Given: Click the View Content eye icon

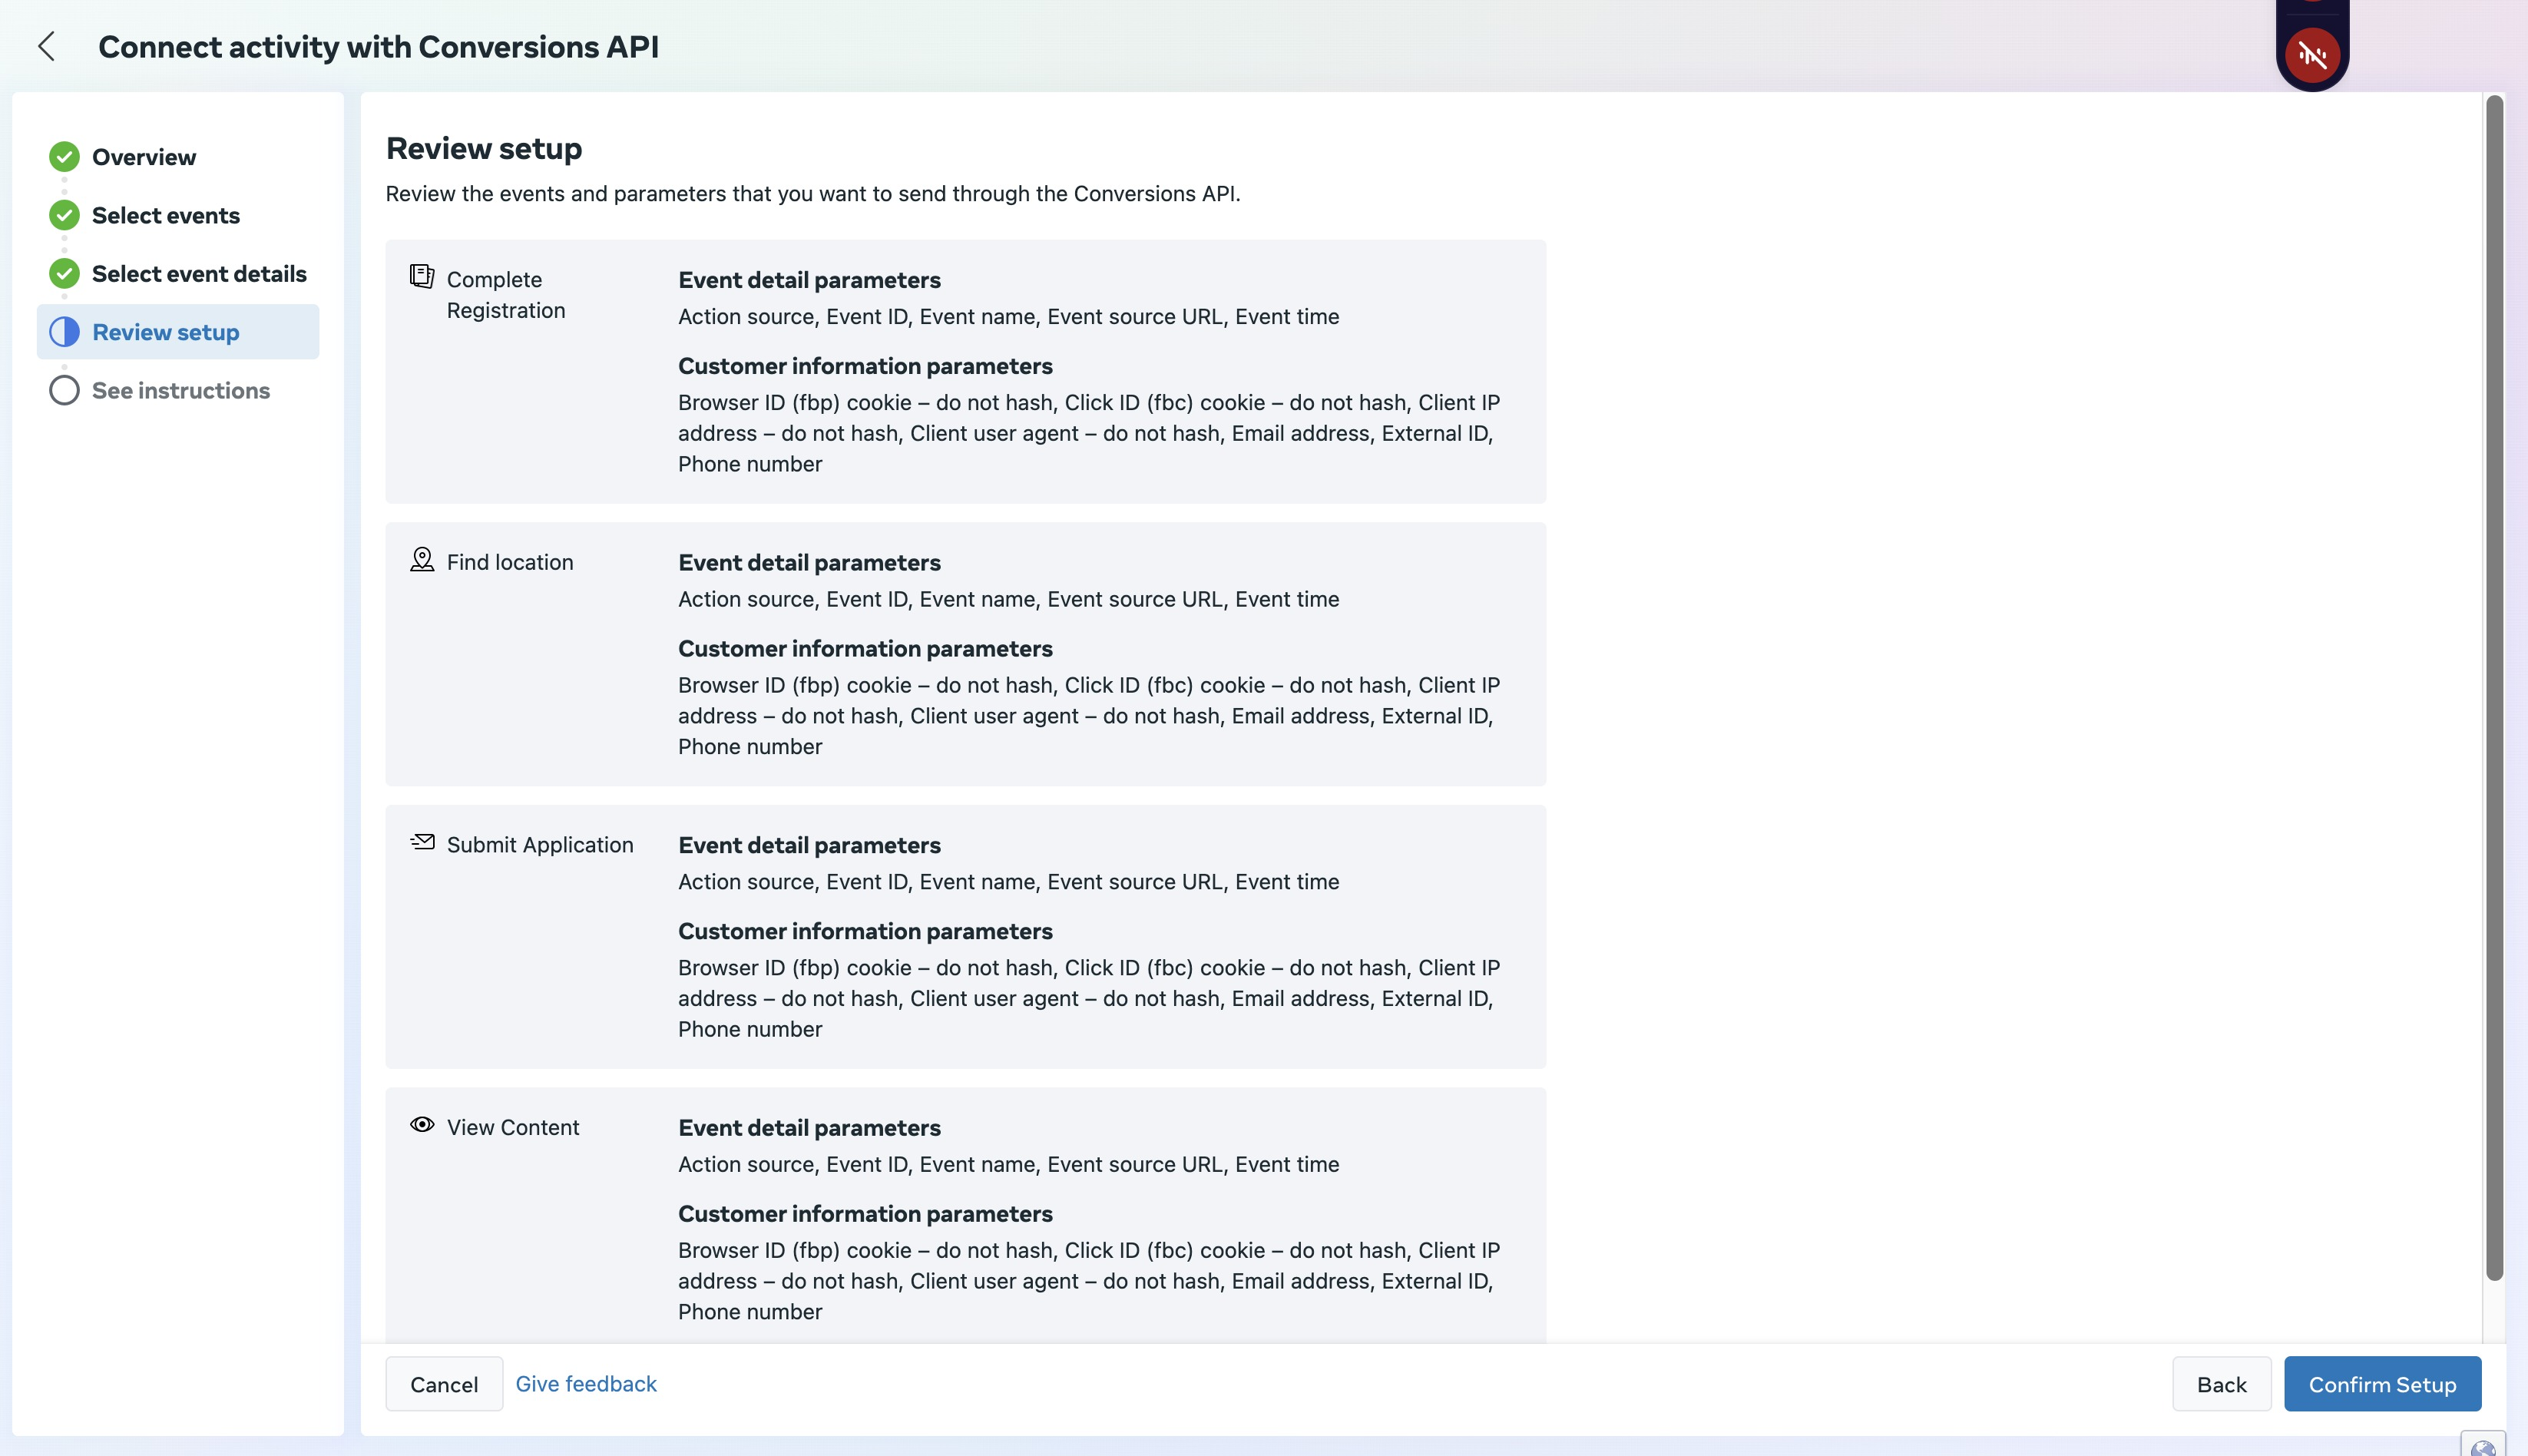Looking at the screenshot, I should (422, 1125).
